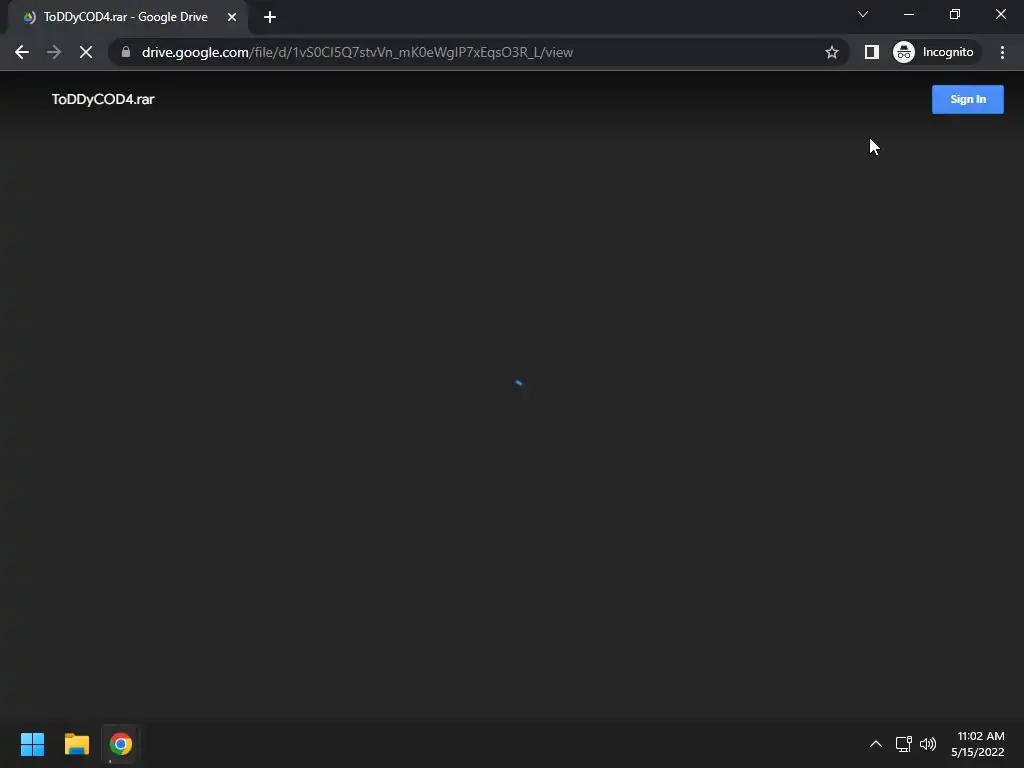Select the ToDDyCOD4.rar Google Drive tab
Image resolution: width=1024 pixels, height=768 pixels.
pos(127,17)
